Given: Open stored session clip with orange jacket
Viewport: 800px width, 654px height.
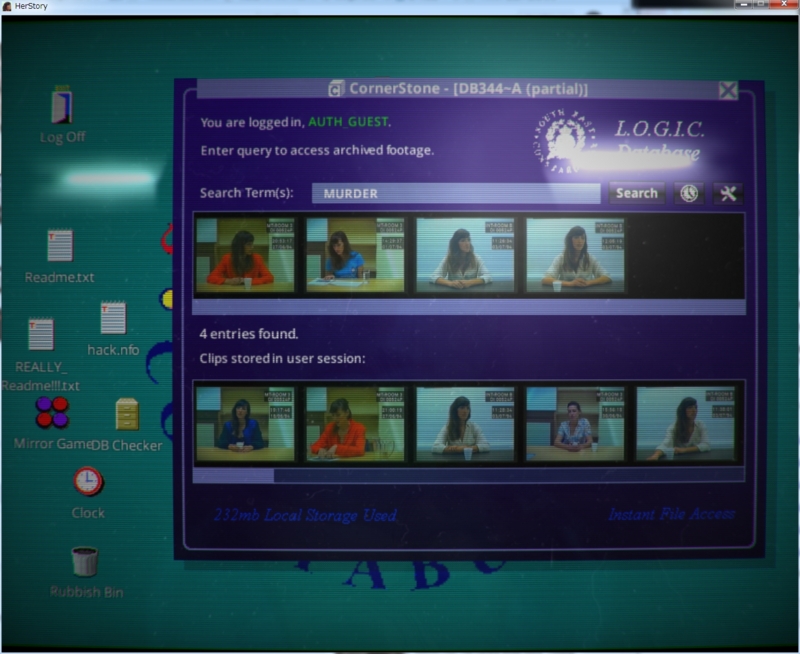Looking at the screenshot, I should 355,424.
